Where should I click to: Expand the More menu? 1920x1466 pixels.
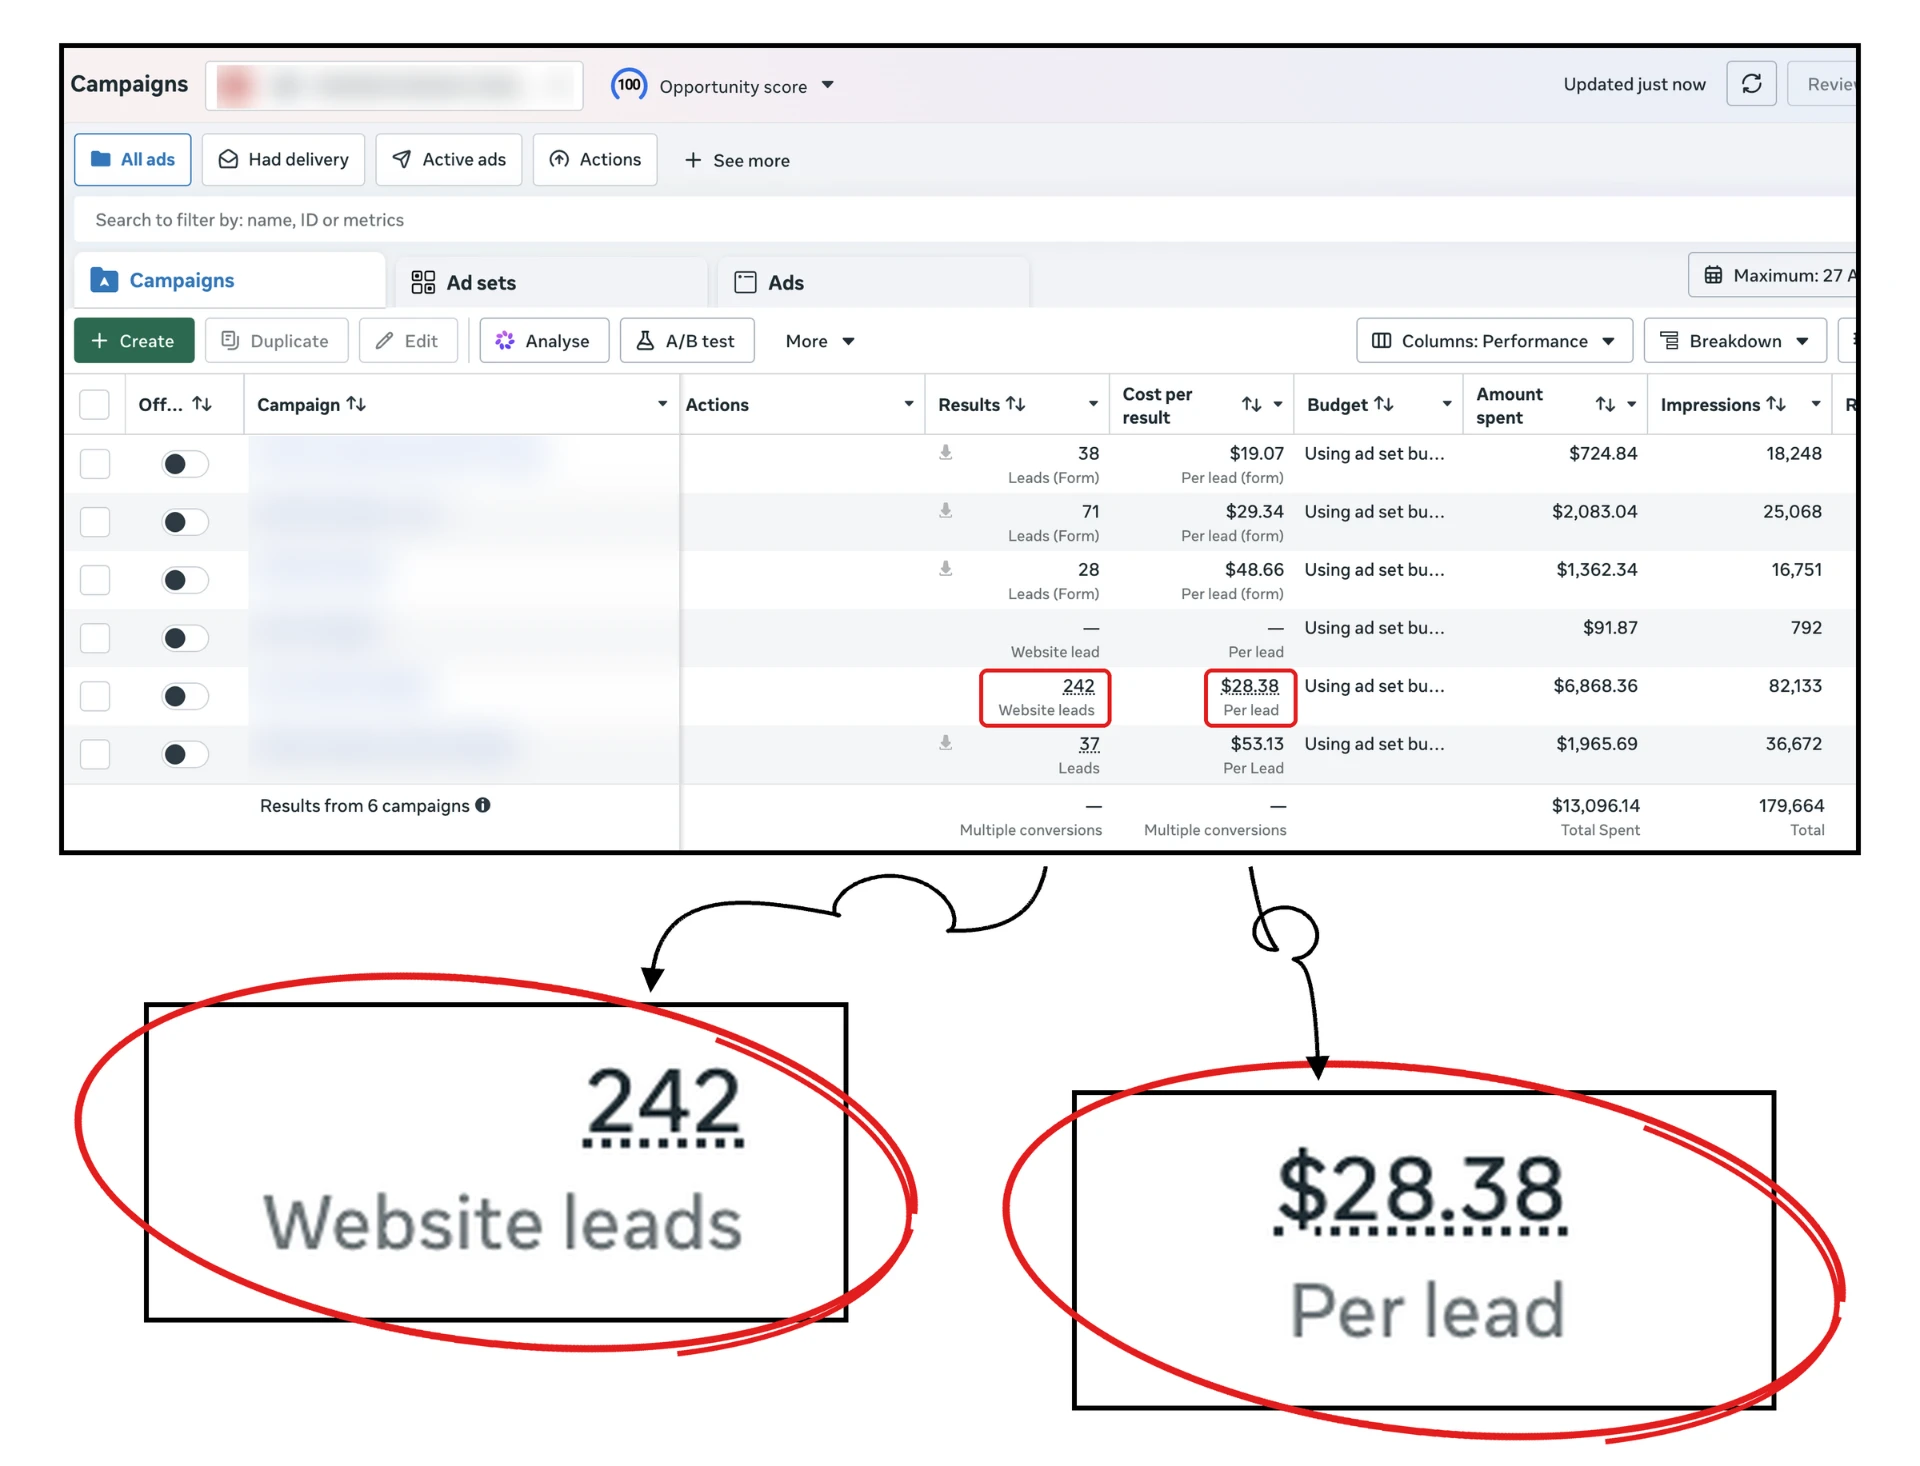pos(820,341)
